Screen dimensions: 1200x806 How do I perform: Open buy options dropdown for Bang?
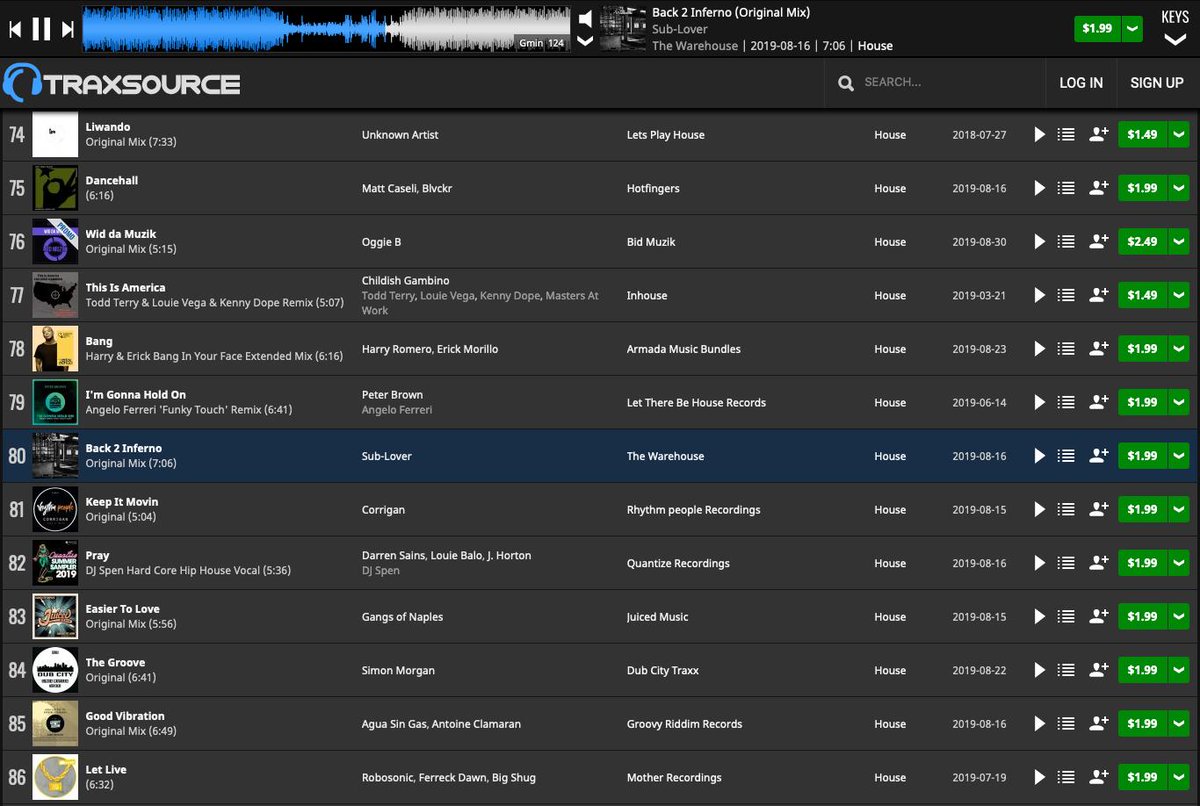(x=1178, y=349)
